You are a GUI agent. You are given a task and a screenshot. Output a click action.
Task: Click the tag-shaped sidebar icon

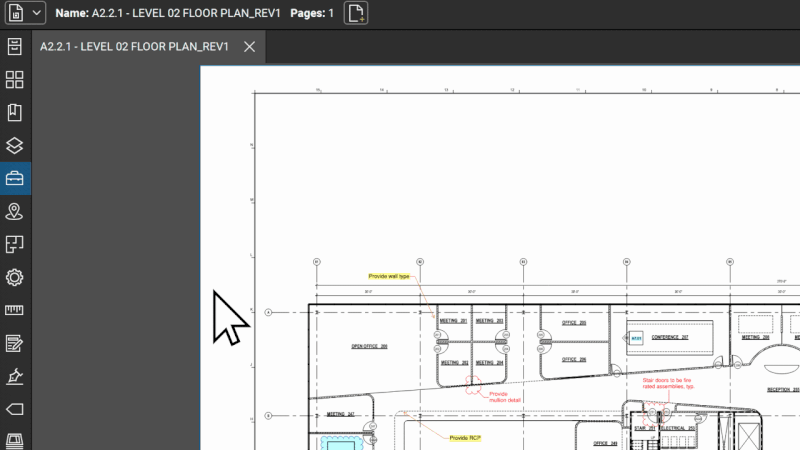[15, 410]
